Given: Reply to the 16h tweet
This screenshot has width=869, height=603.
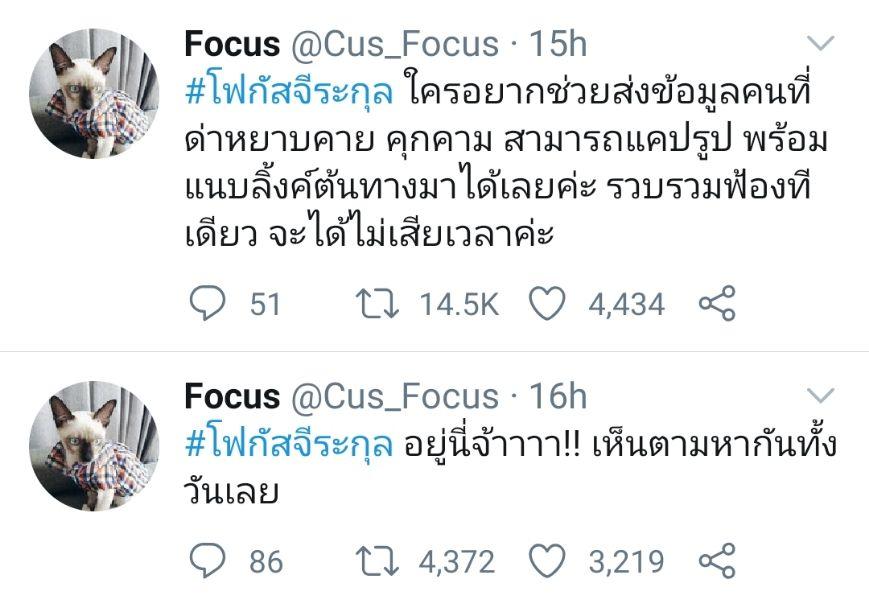Looking at the screenshot, I should point(208,560).
